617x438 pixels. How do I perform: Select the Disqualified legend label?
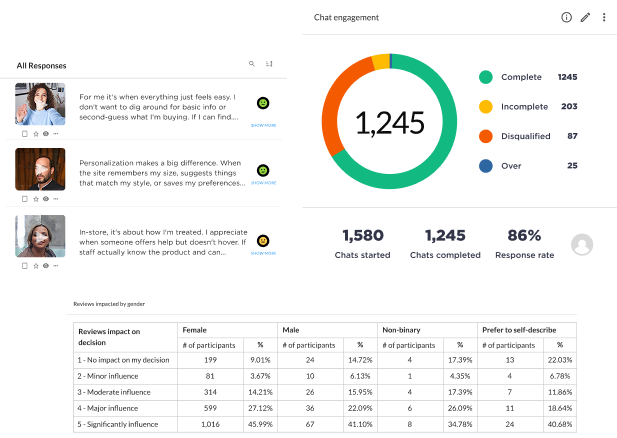tap(526, 136)
